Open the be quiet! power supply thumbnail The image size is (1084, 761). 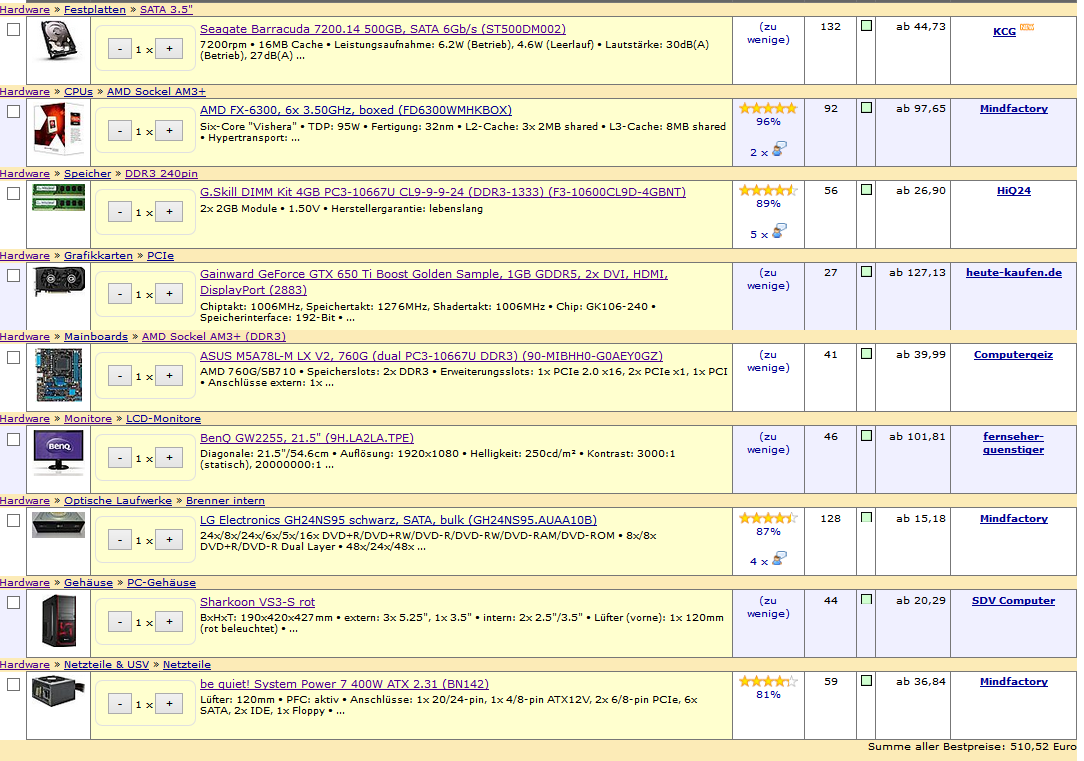(x=59, y=691)
